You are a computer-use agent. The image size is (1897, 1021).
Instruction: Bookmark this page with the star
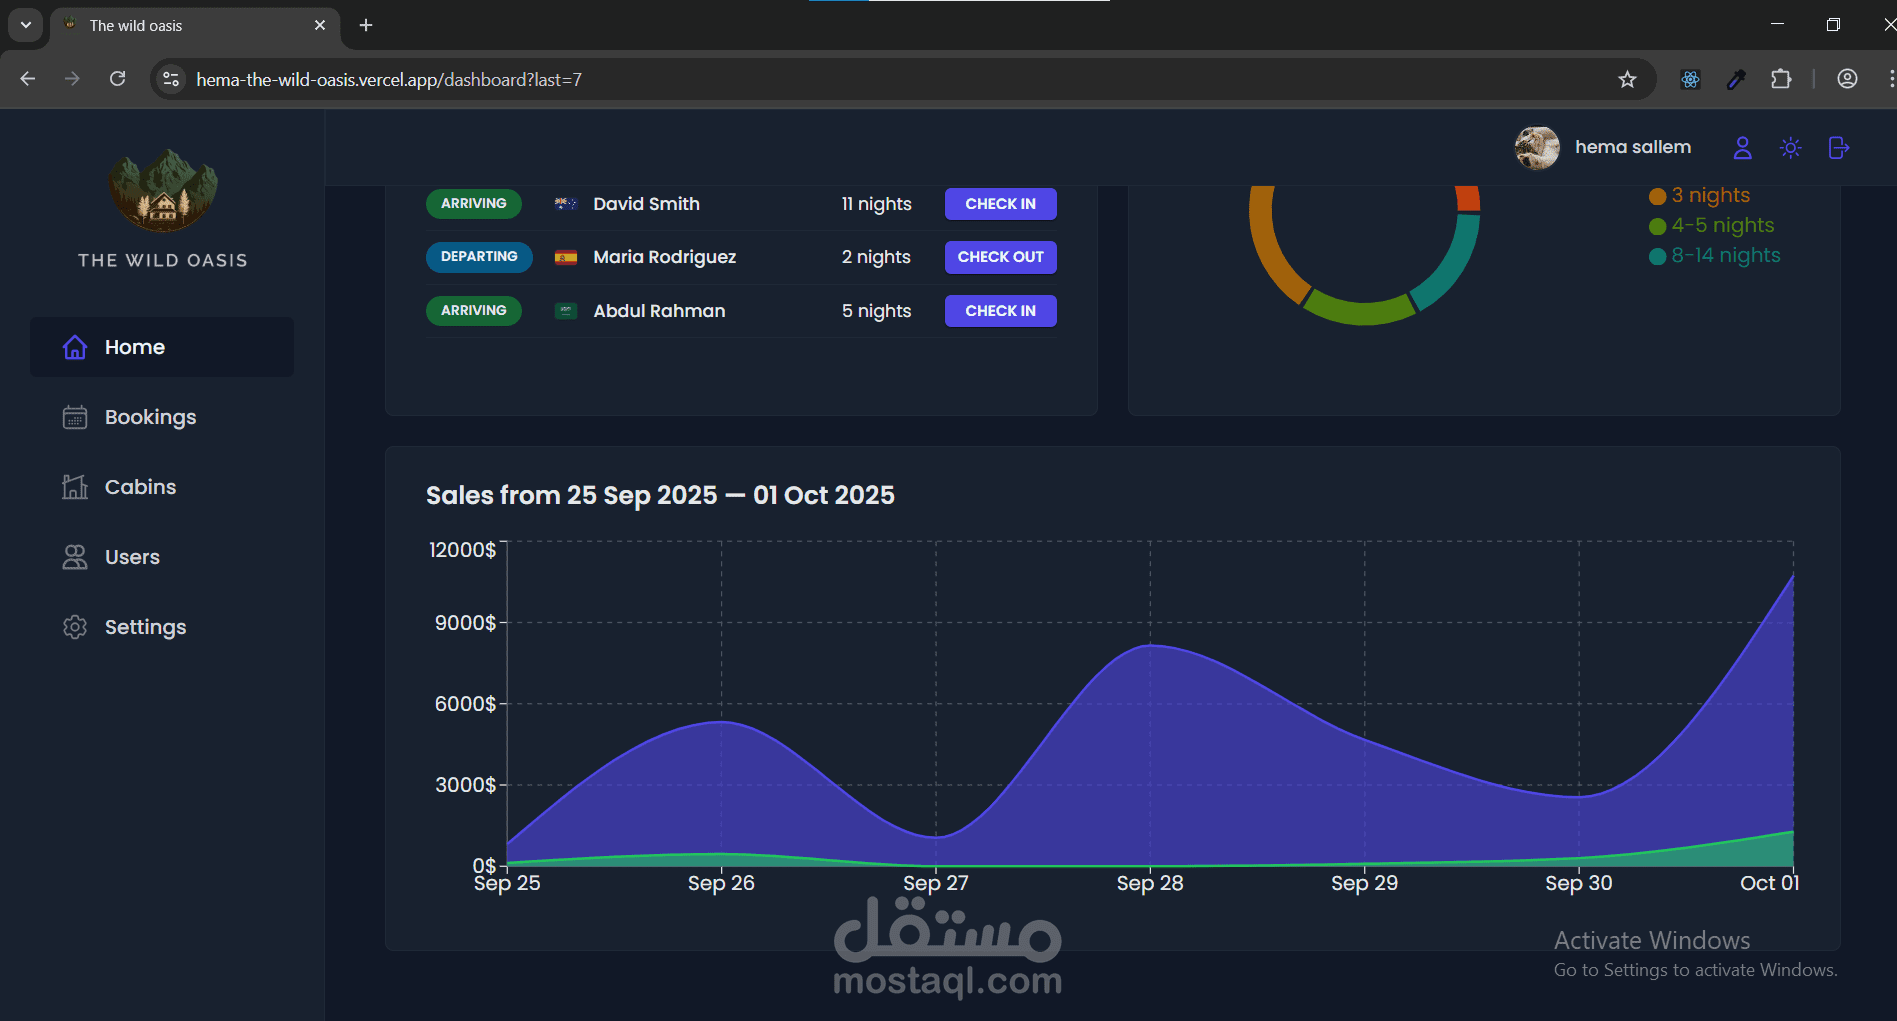[x=1627, y=79]
